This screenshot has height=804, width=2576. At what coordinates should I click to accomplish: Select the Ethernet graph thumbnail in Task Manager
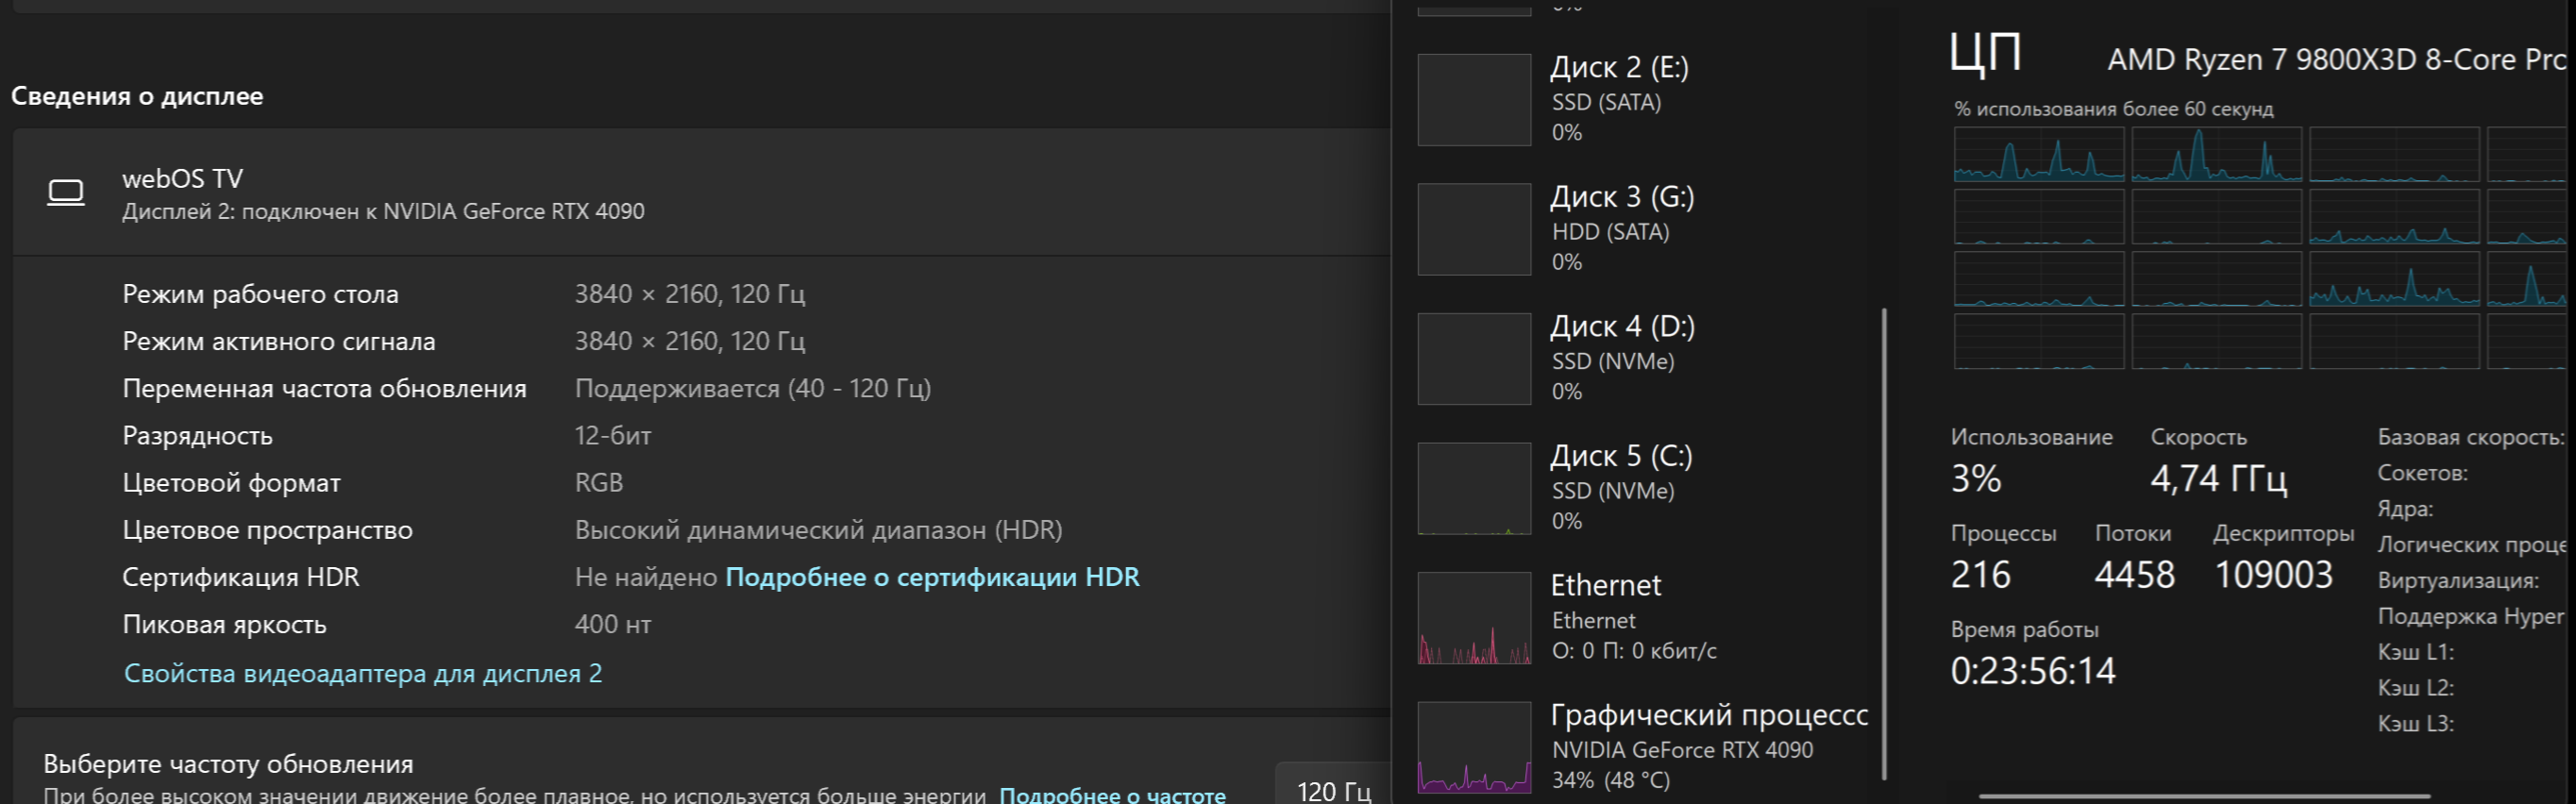[x=1474, y=618]
